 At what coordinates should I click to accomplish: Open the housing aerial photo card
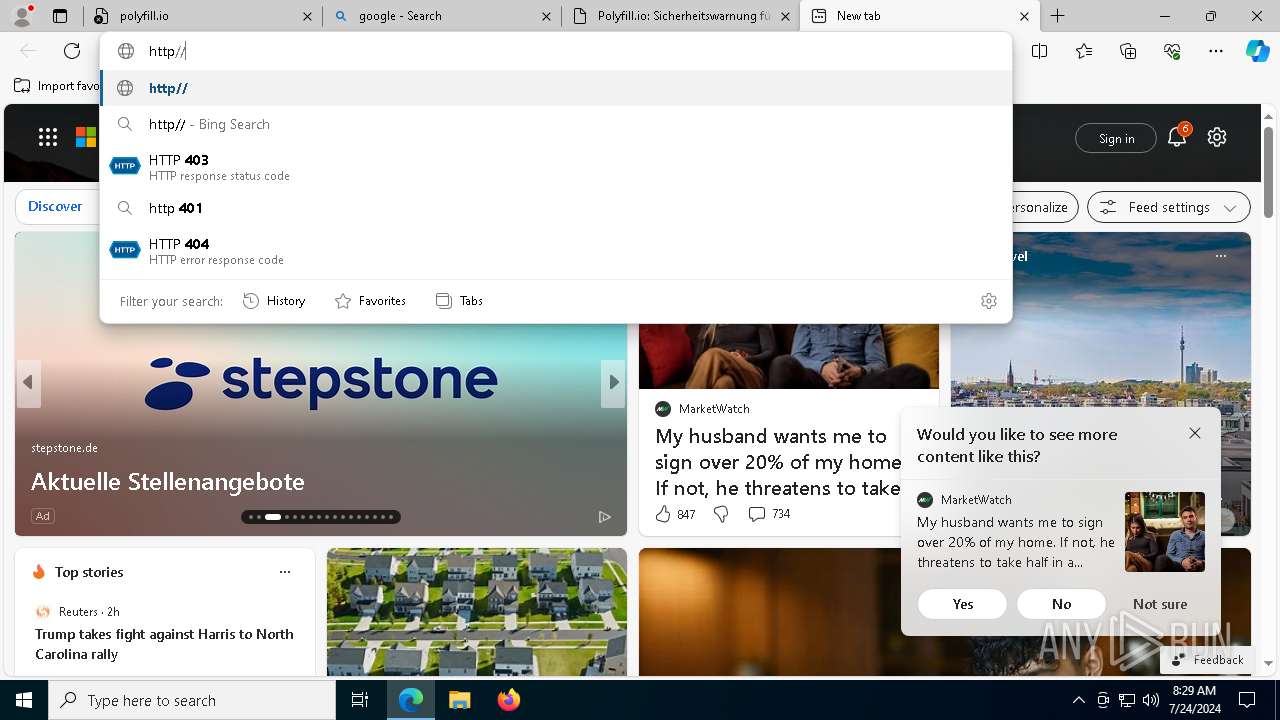(x=477, y=612)
